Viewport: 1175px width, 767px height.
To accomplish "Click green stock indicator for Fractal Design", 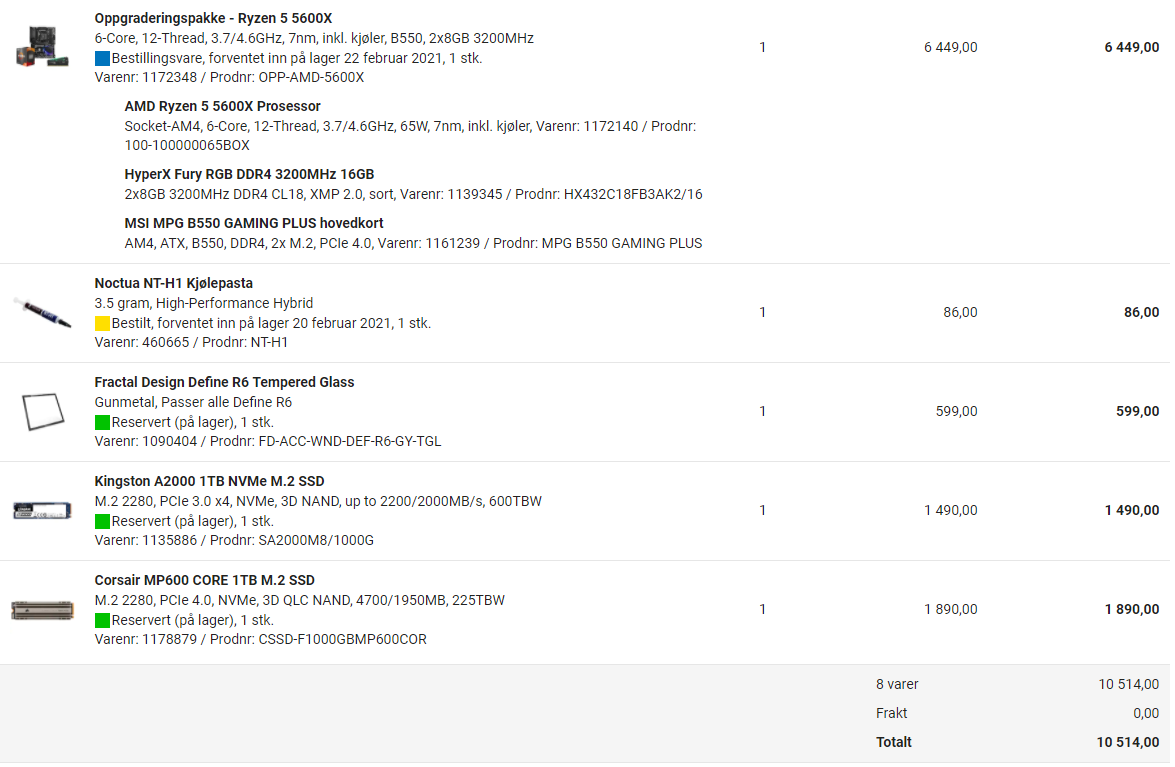I will [102, 422].
